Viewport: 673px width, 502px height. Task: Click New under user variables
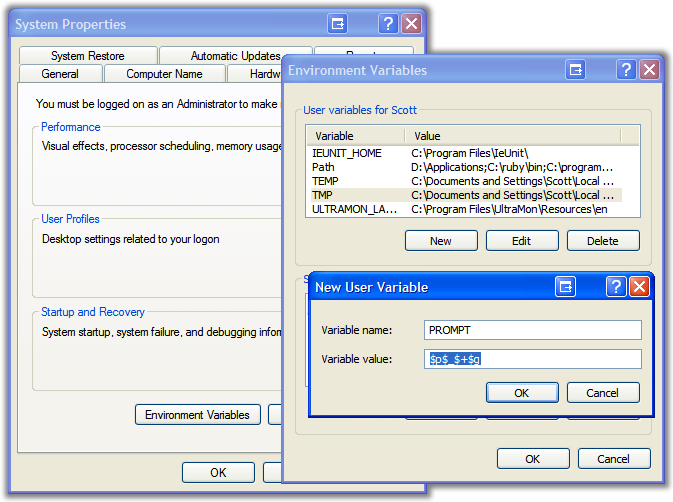(441, 241)
